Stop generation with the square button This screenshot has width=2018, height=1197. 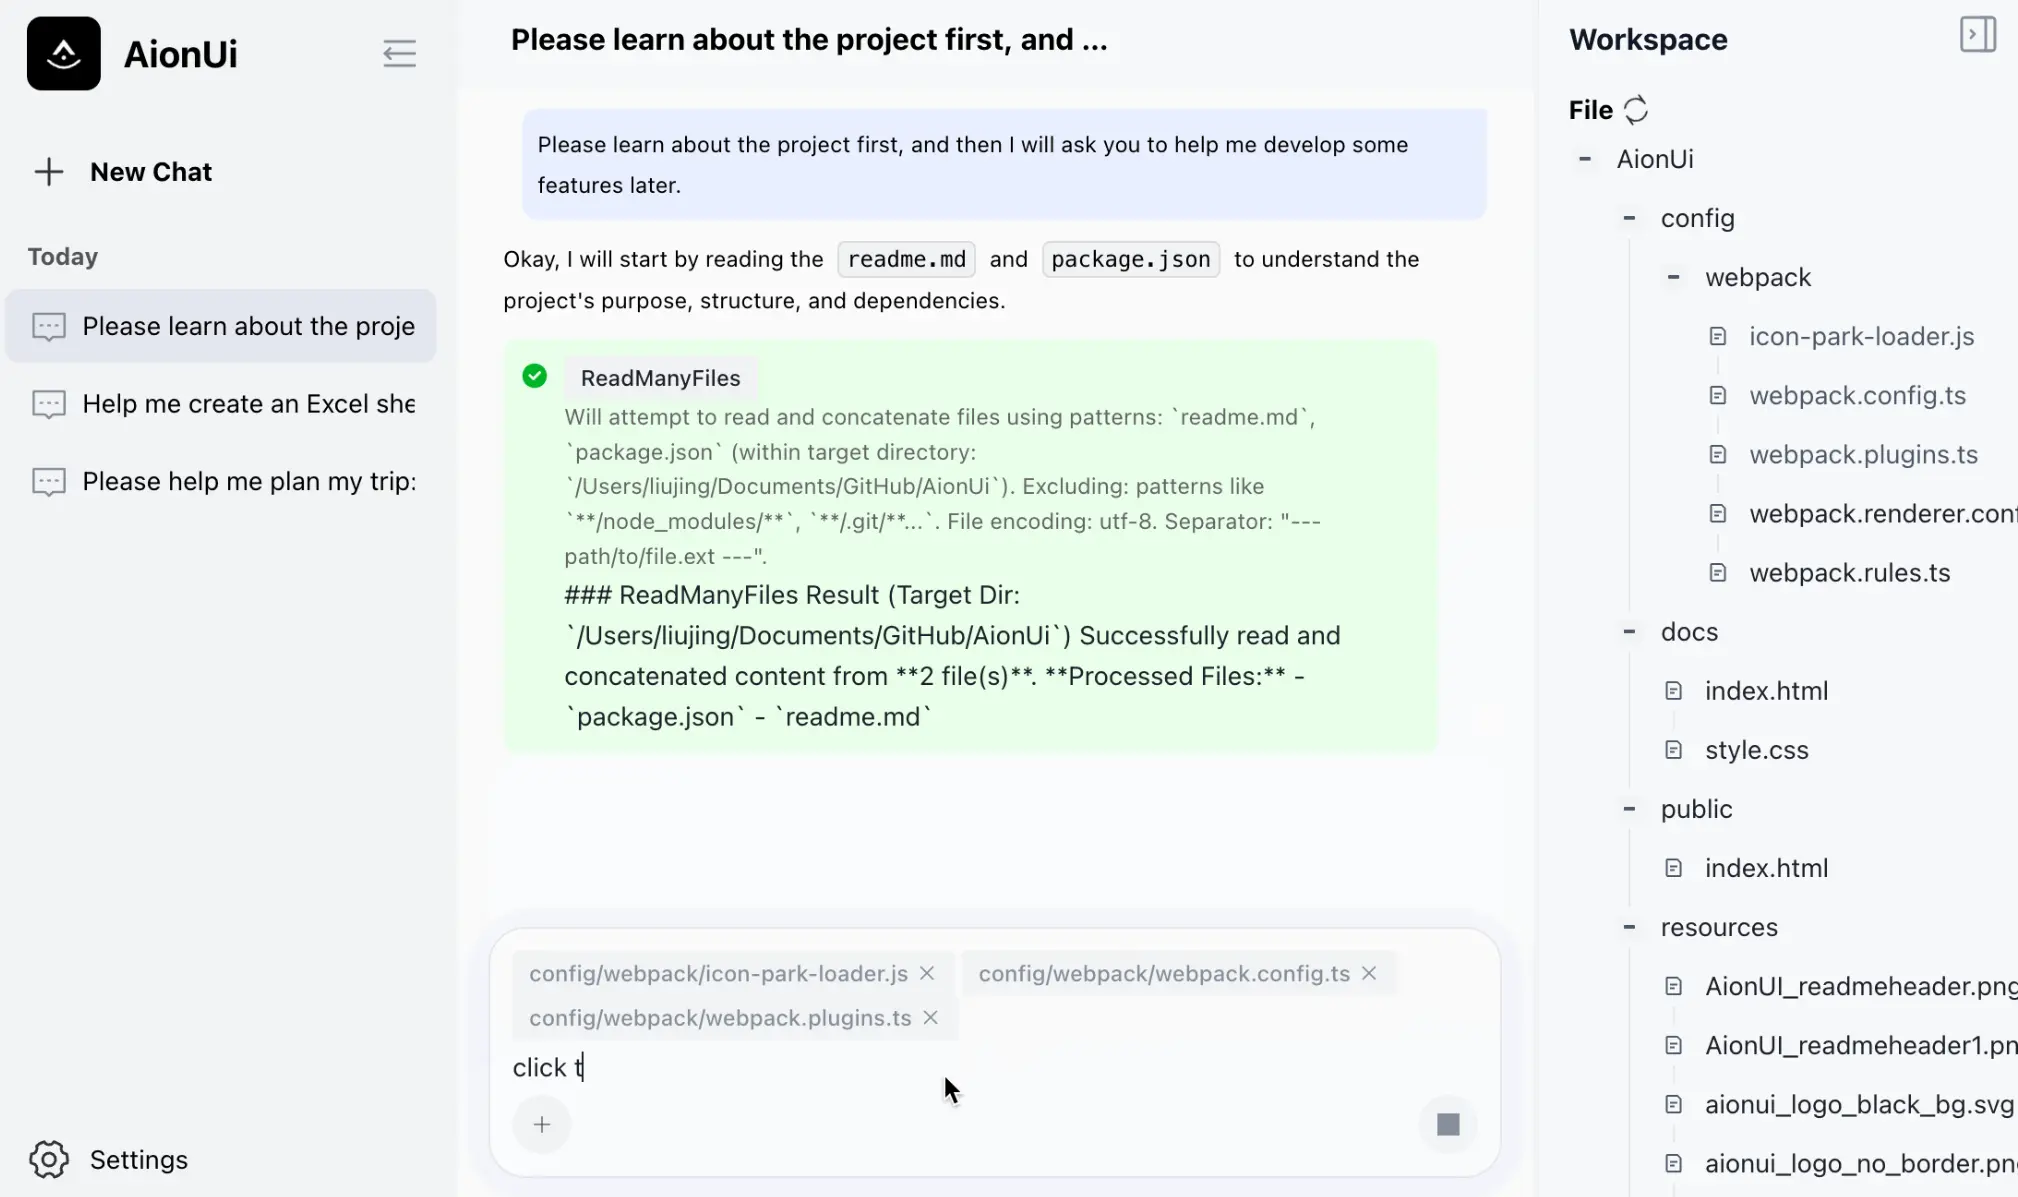[x=1447, y=1124]
